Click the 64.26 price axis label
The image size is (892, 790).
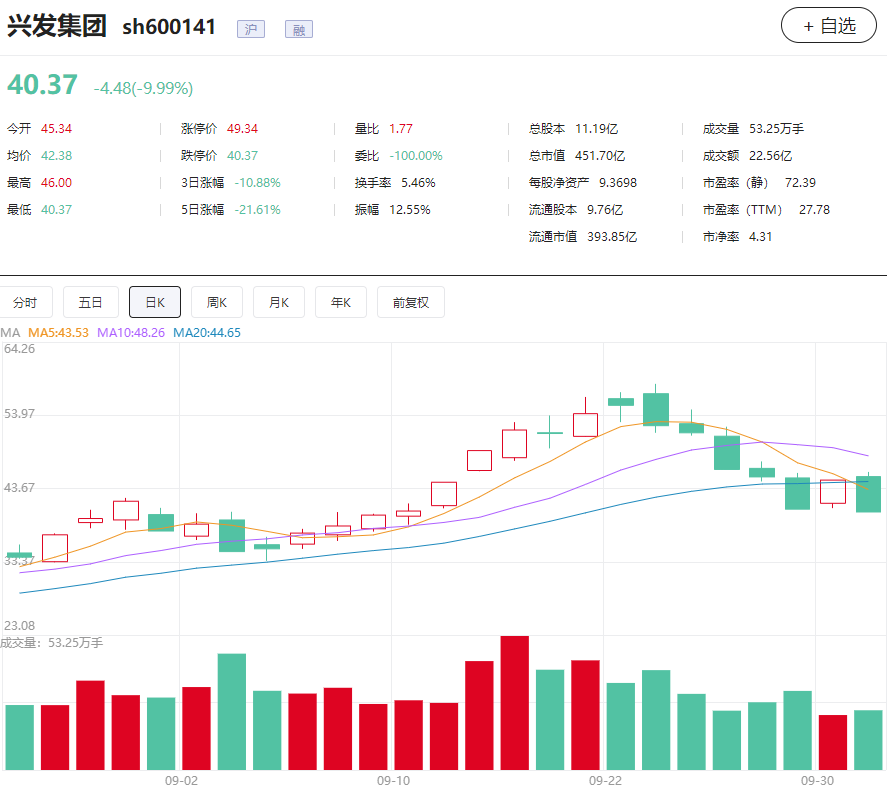[x=19, y=349]
